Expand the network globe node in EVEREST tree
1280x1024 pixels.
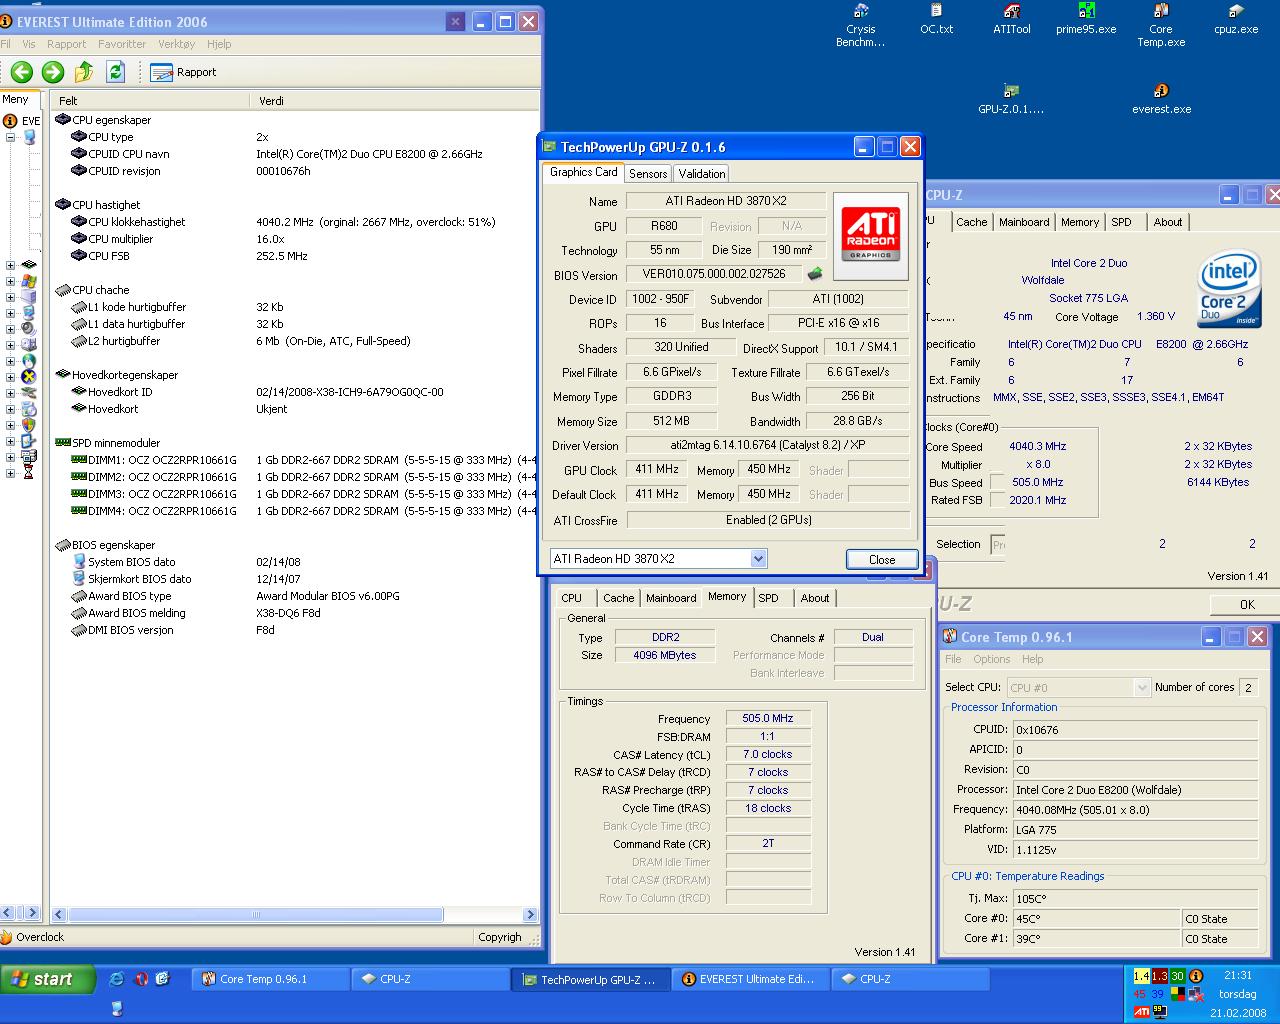click(11, 361)
